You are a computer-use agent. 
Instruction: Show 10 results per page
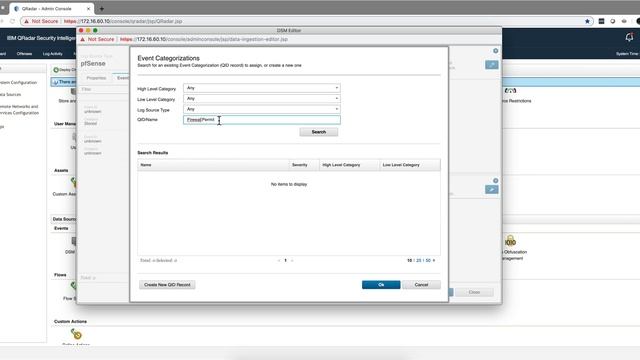[409, 260]
